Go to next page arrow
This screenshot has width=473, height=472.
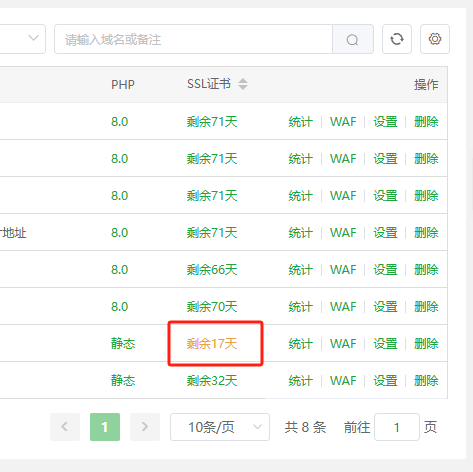click(x=145, y=427)
